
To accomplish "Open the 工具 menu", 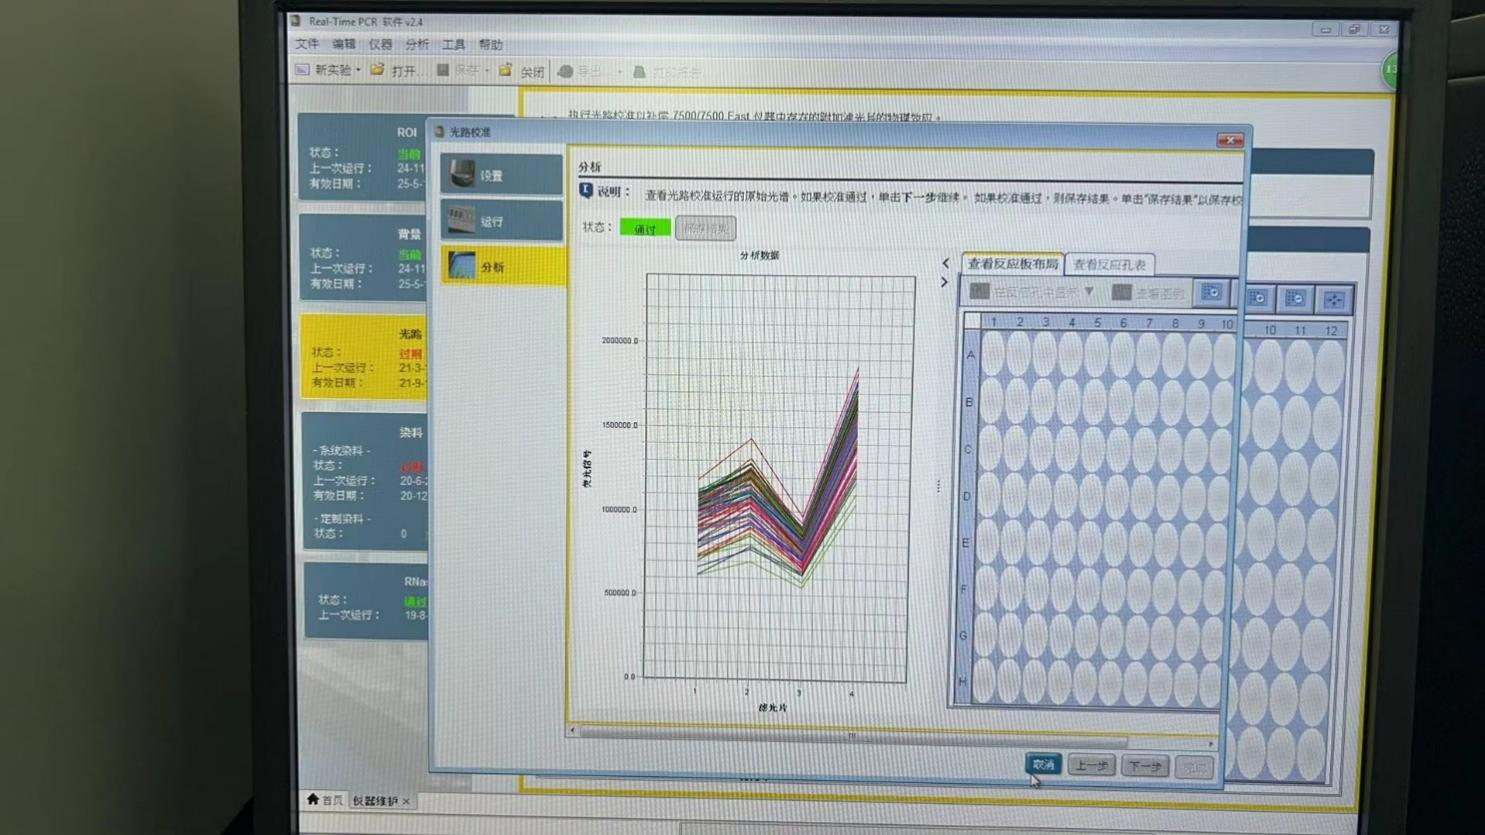I will pos(454,44).
